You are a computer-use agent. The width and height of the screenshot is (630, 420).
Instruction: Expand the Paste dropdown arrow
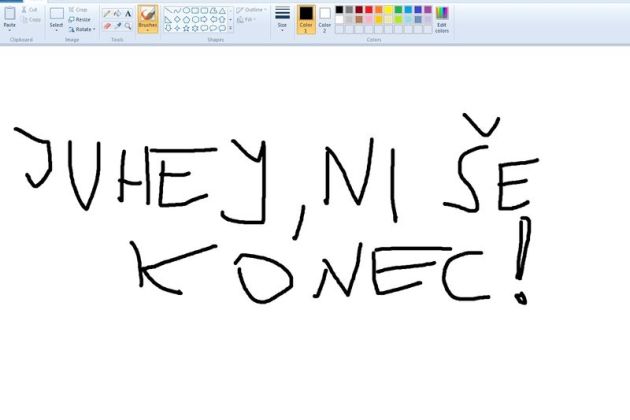point(10,30)
